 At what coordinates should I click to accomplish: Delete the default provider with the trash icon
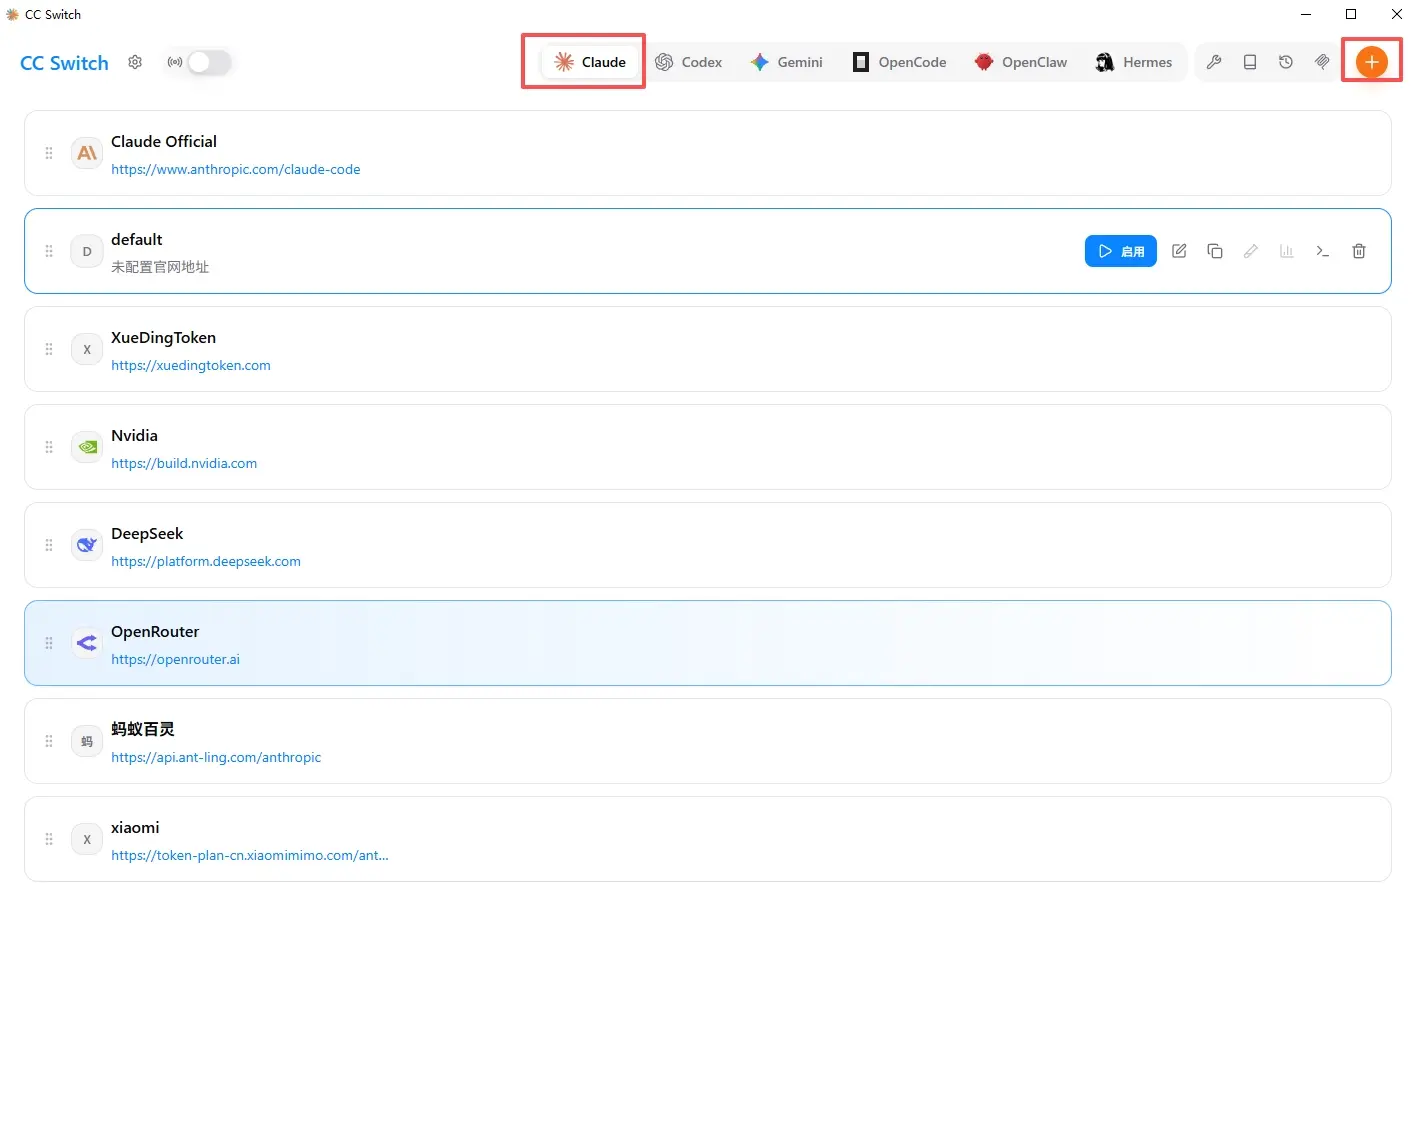[x=1359, y=251]
